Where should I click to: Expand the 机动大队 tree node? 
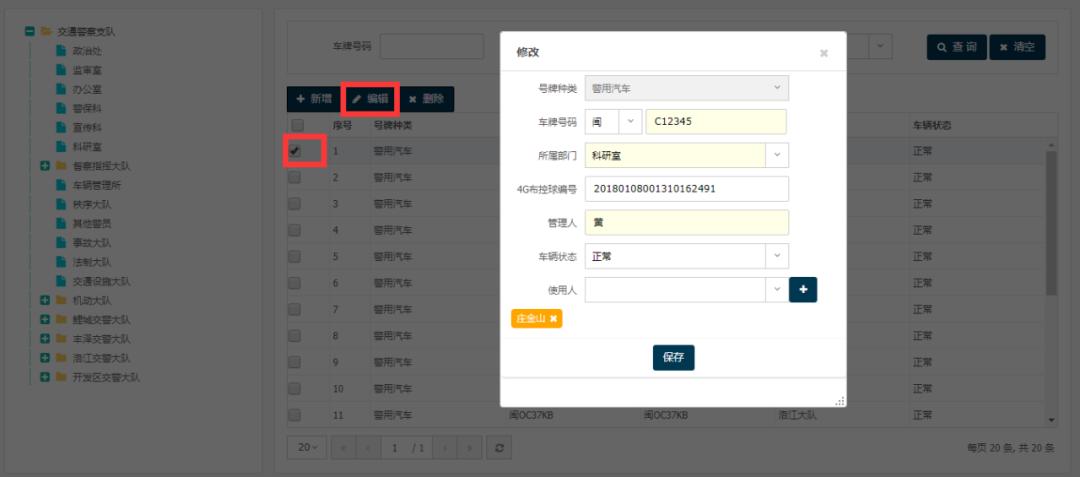pos(45,300)
